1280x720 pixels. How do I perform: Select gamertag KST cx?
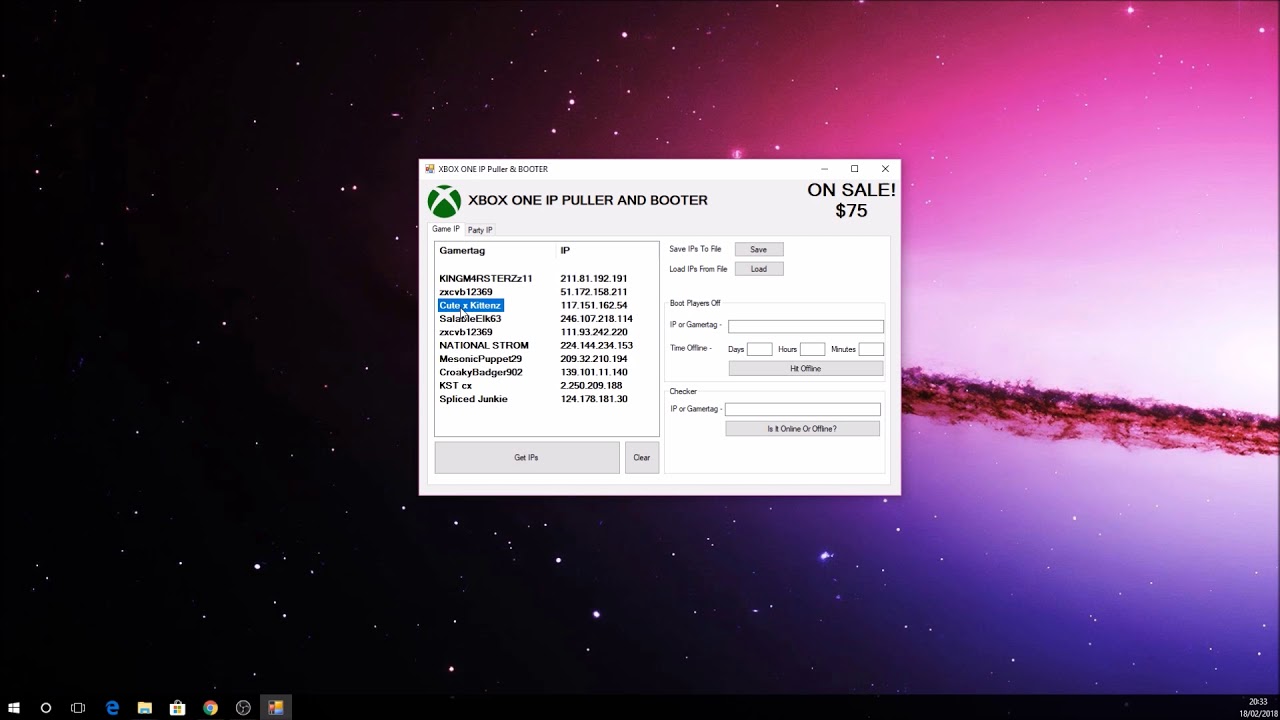coord(455,386)
